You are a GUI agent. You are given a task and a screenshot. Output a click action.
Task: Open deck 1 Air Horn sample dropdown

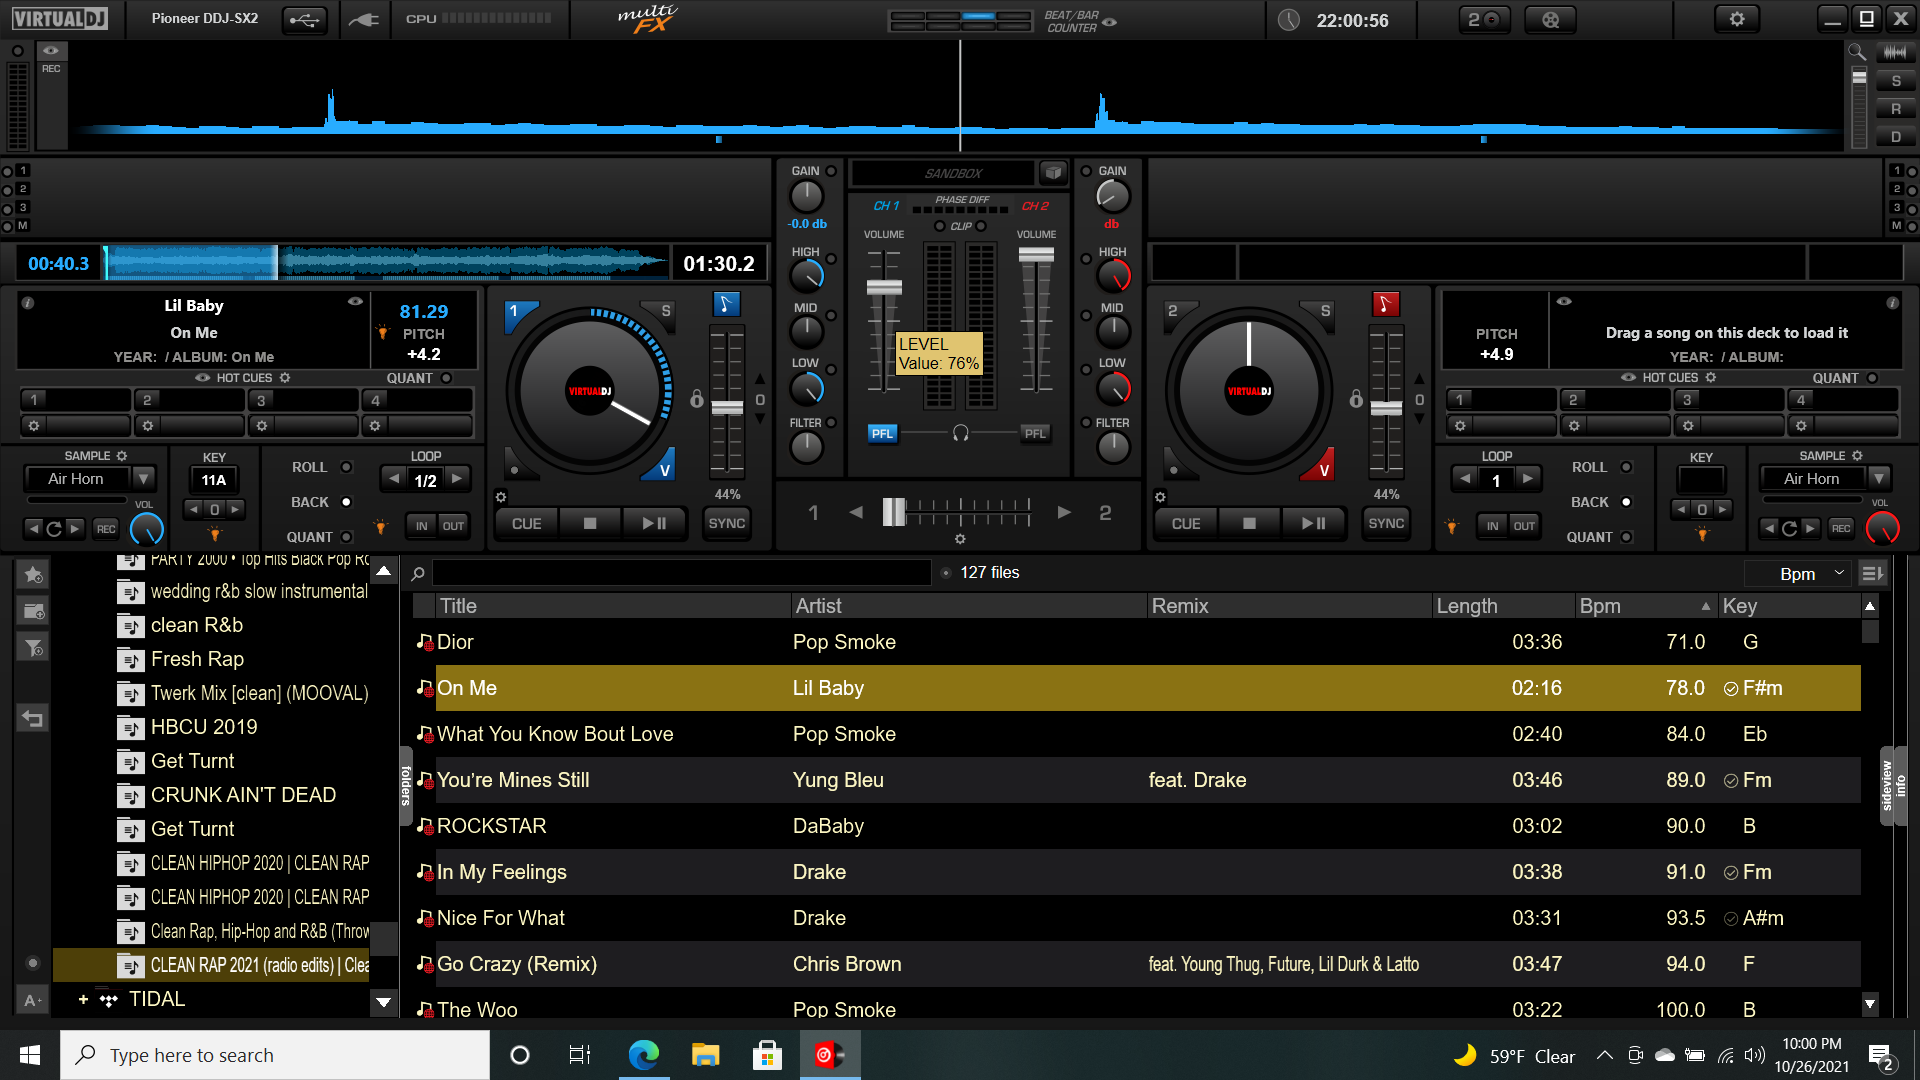[x=144, y=478]
